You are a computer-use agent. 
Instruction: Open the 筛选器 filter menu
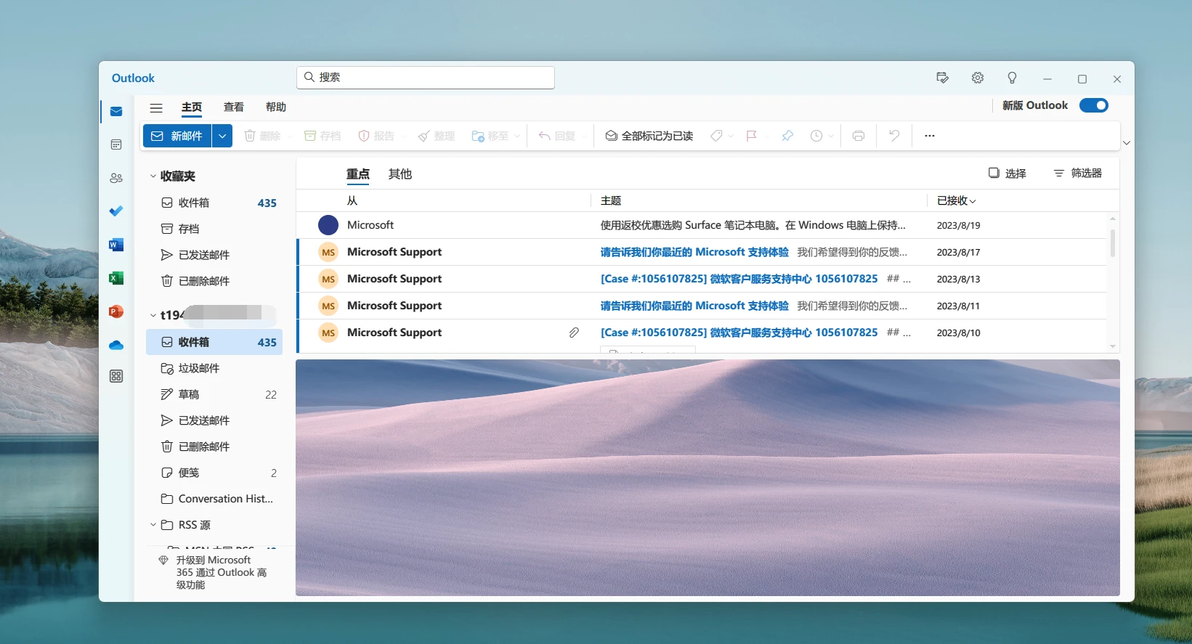pos(1077,173)
